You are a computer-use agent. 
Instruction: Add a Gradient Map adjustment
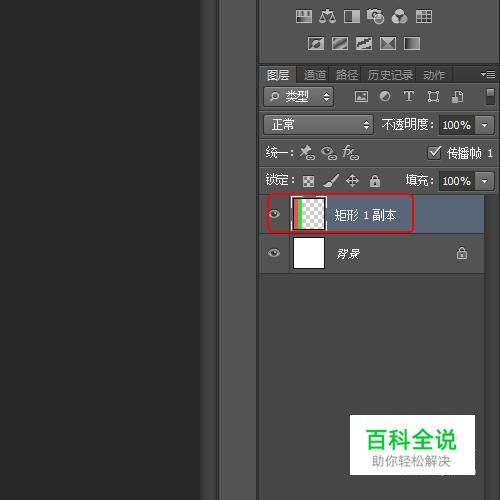tap(412, 43)
